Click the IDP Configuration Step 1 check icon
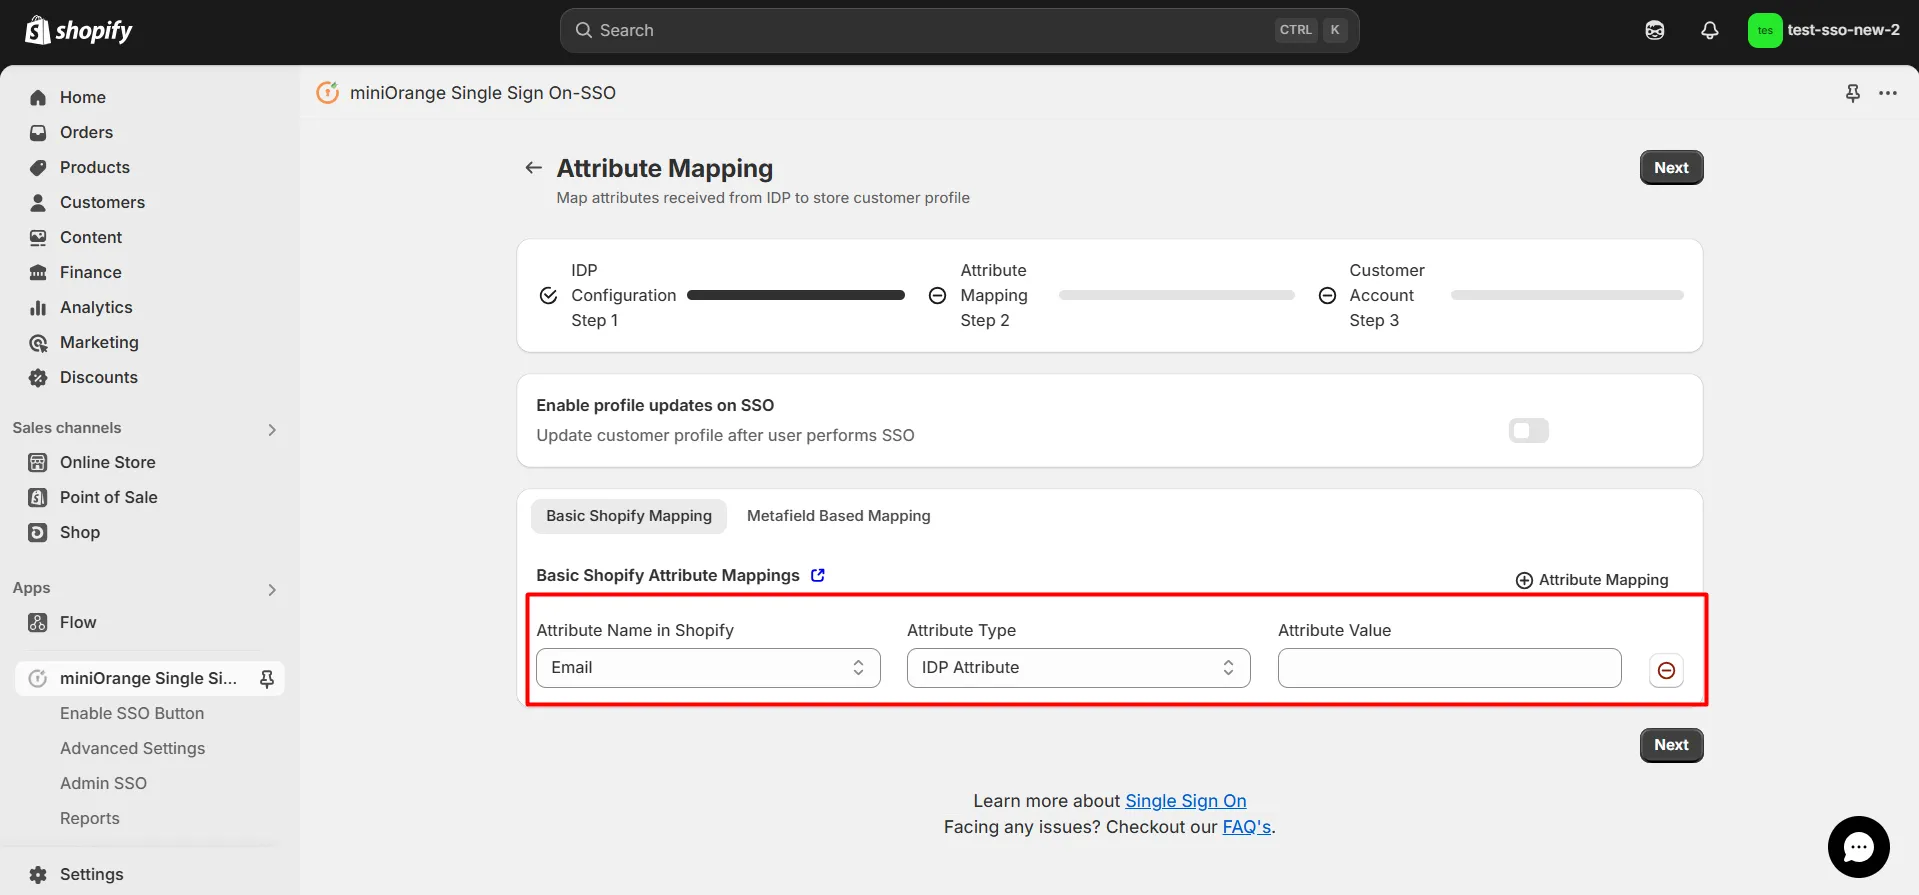 pyautogui.click(x=548, y=295)
